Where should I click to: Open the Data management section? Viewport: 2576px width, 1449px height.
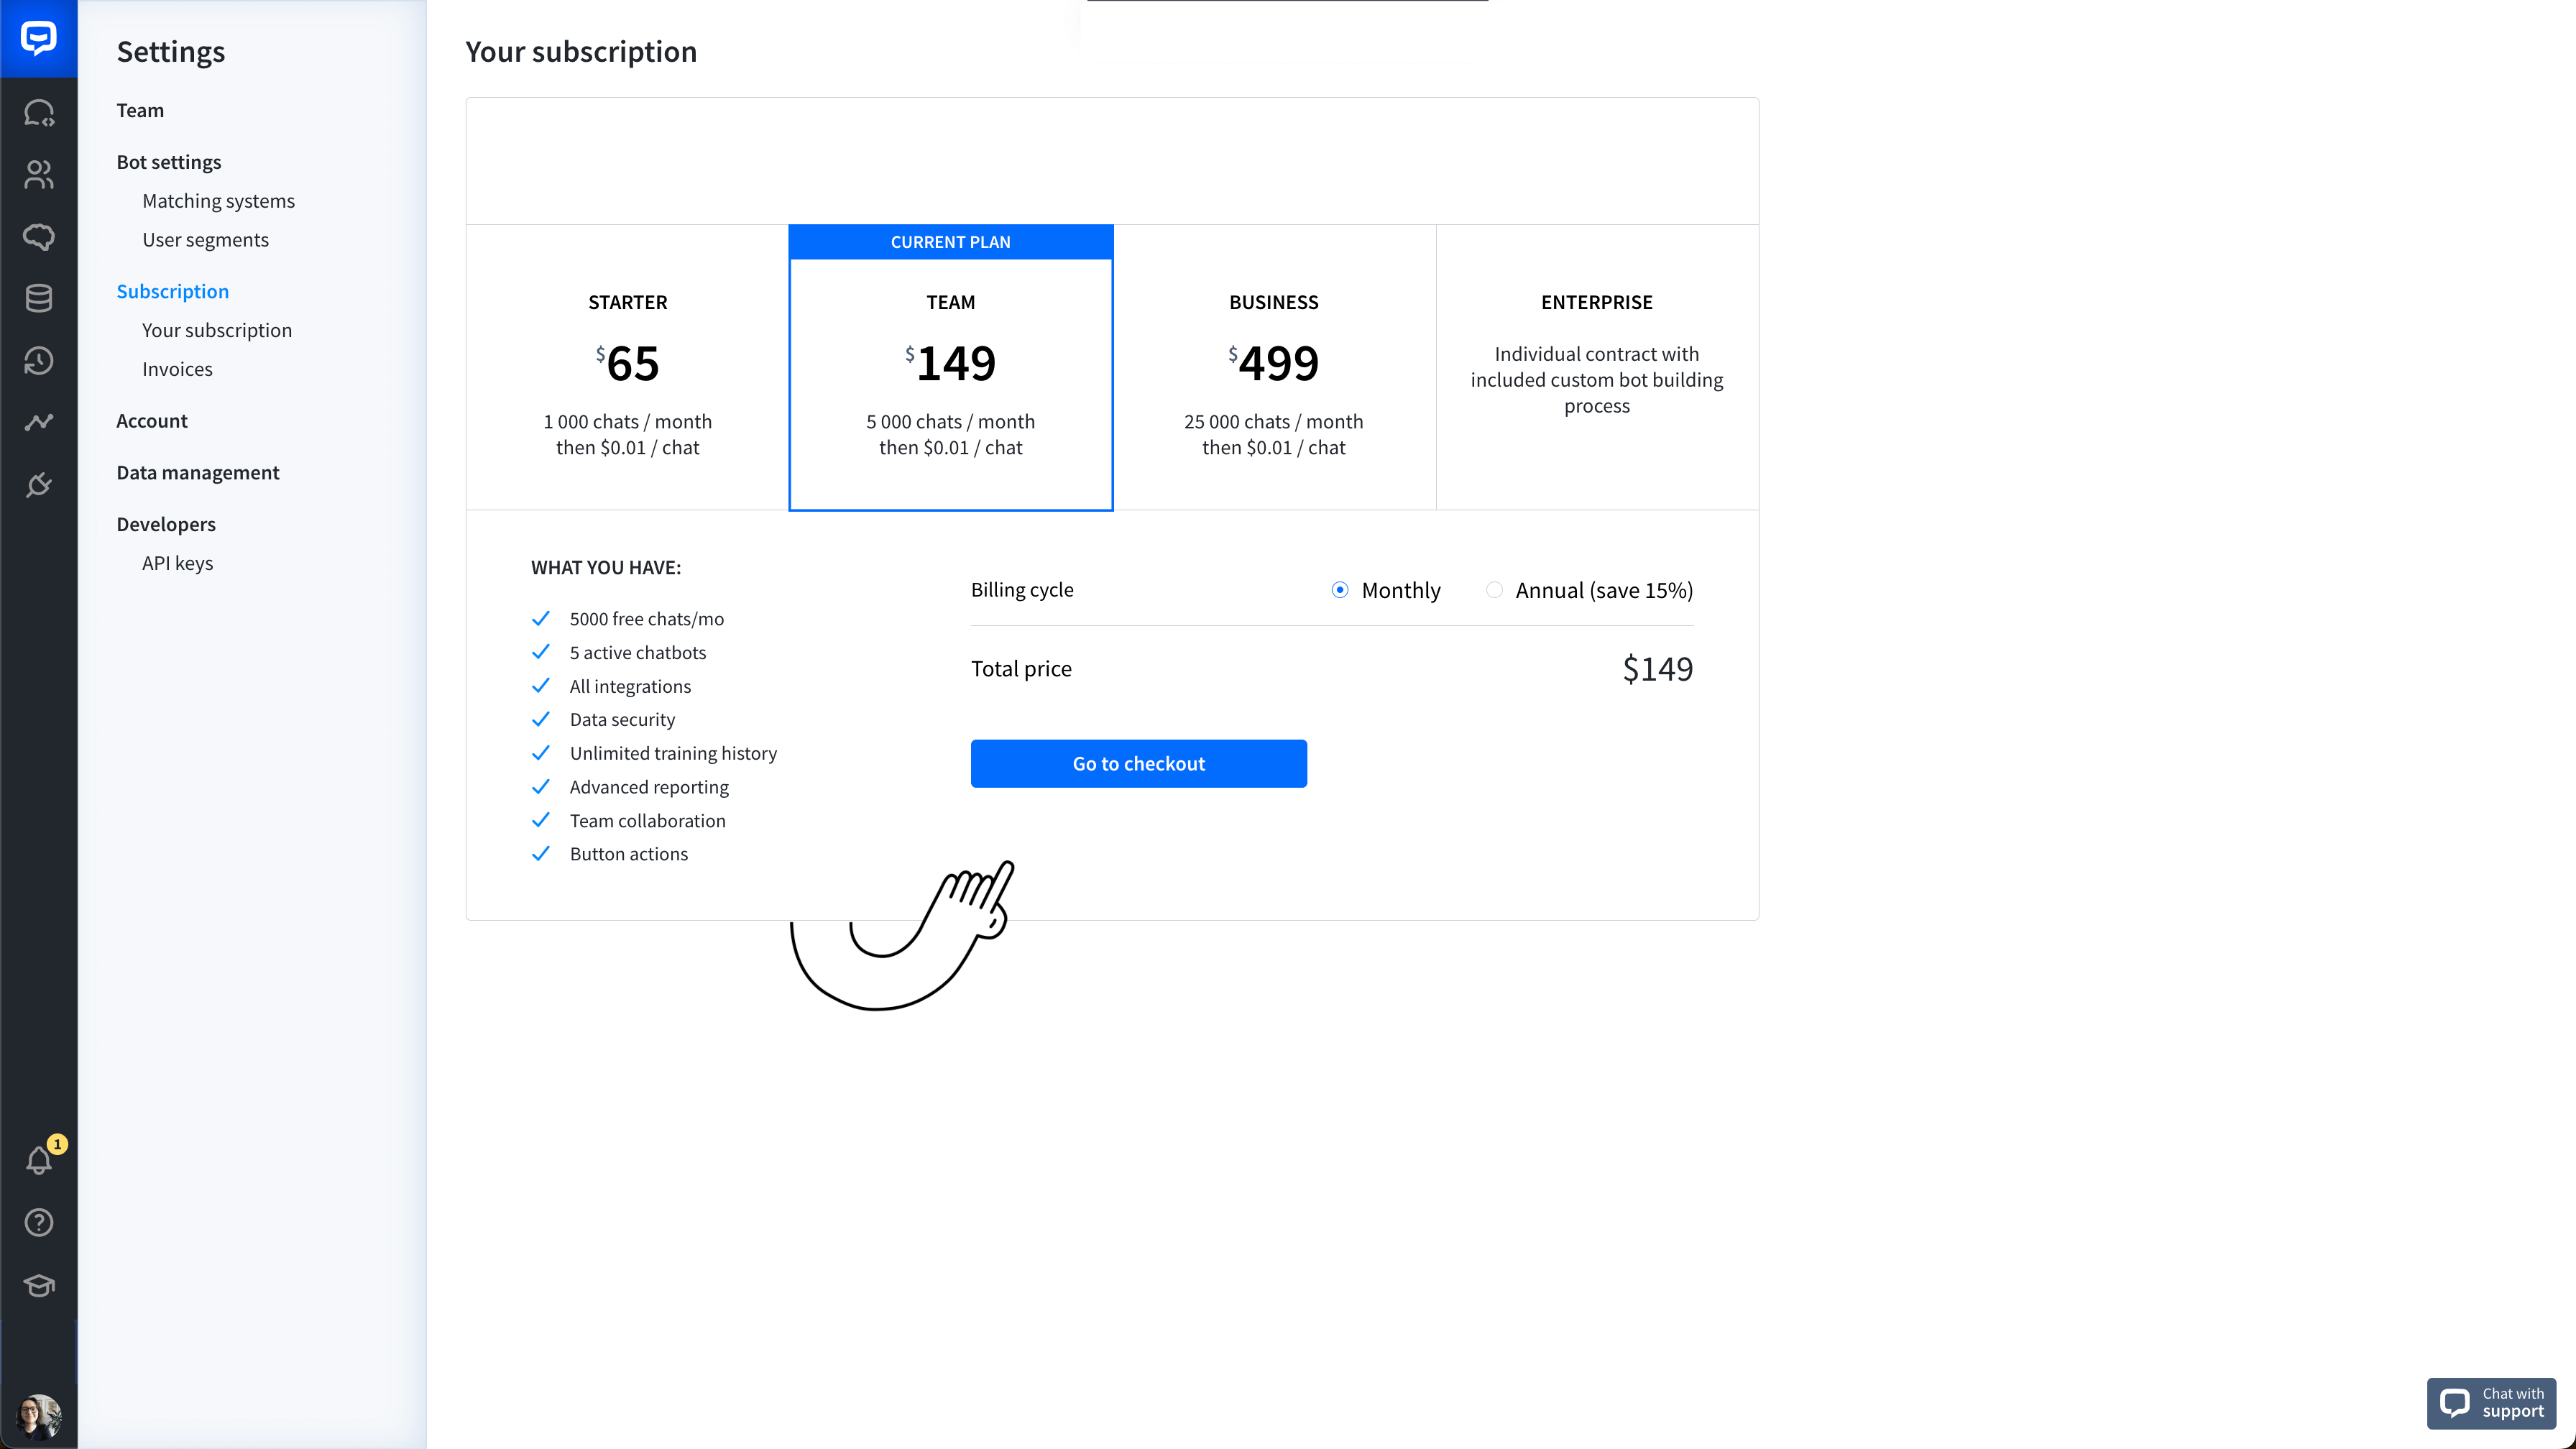197,473
